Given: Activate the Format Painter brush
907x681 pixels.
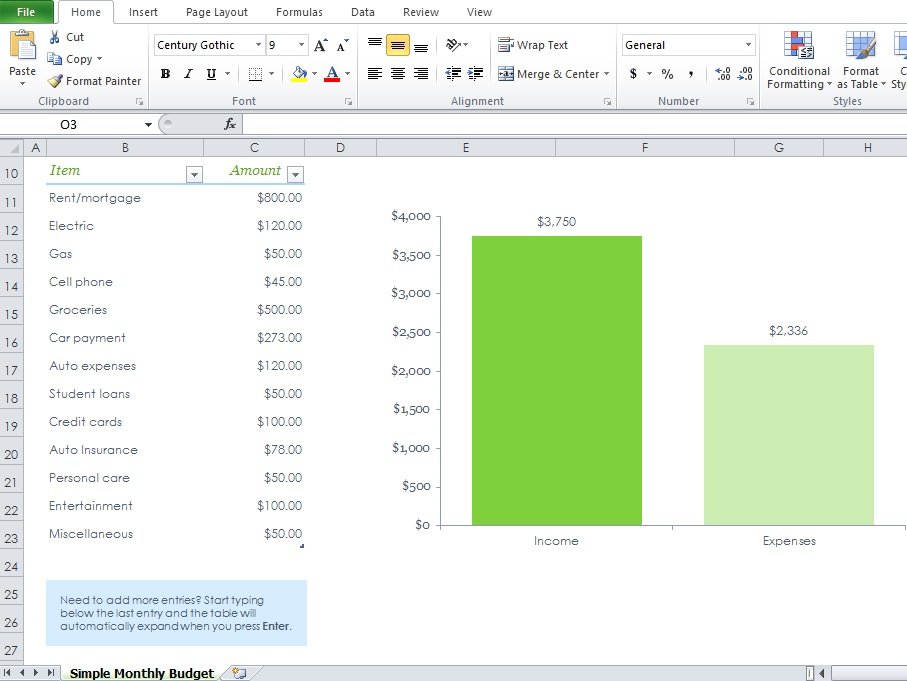Looking at the screenshot, I should tap(55, 81).
